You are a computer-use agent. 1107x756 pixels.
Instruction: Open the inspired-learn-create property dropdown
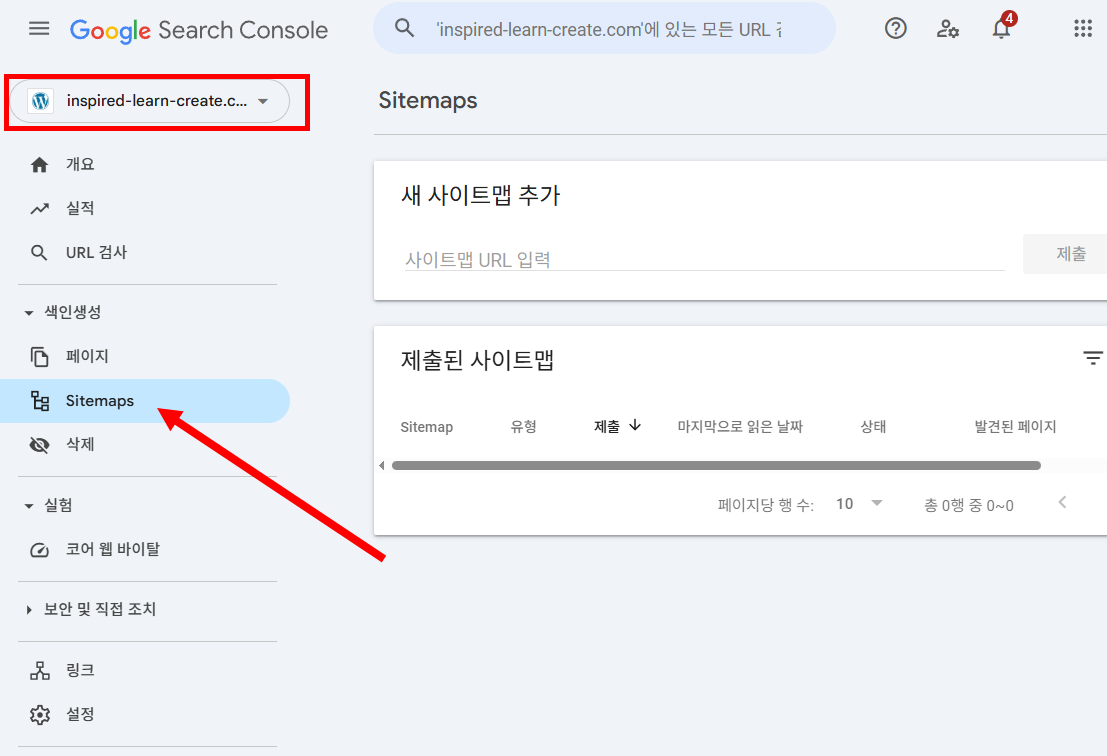coord(150,101)
